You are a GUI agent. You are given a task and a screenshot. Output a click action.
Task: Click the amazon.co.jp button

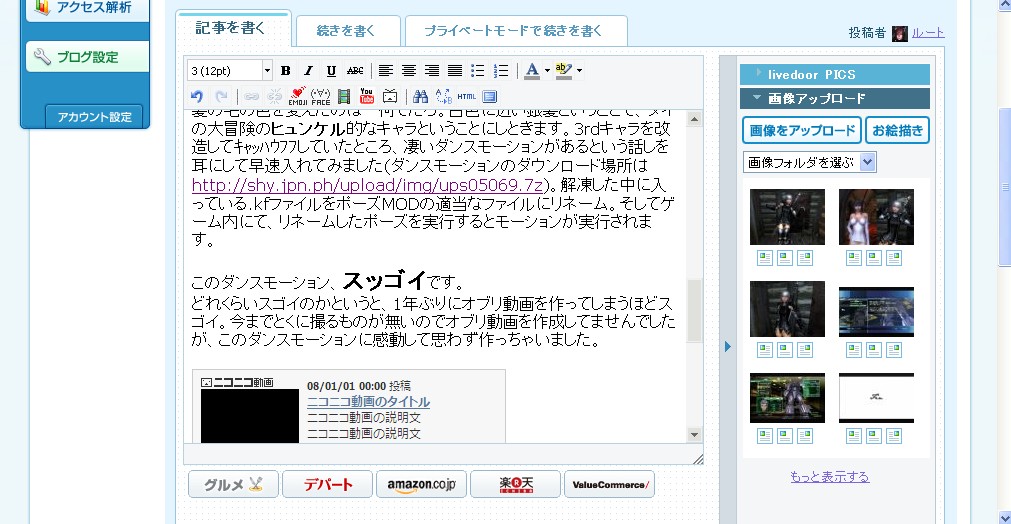pos(422,484)
